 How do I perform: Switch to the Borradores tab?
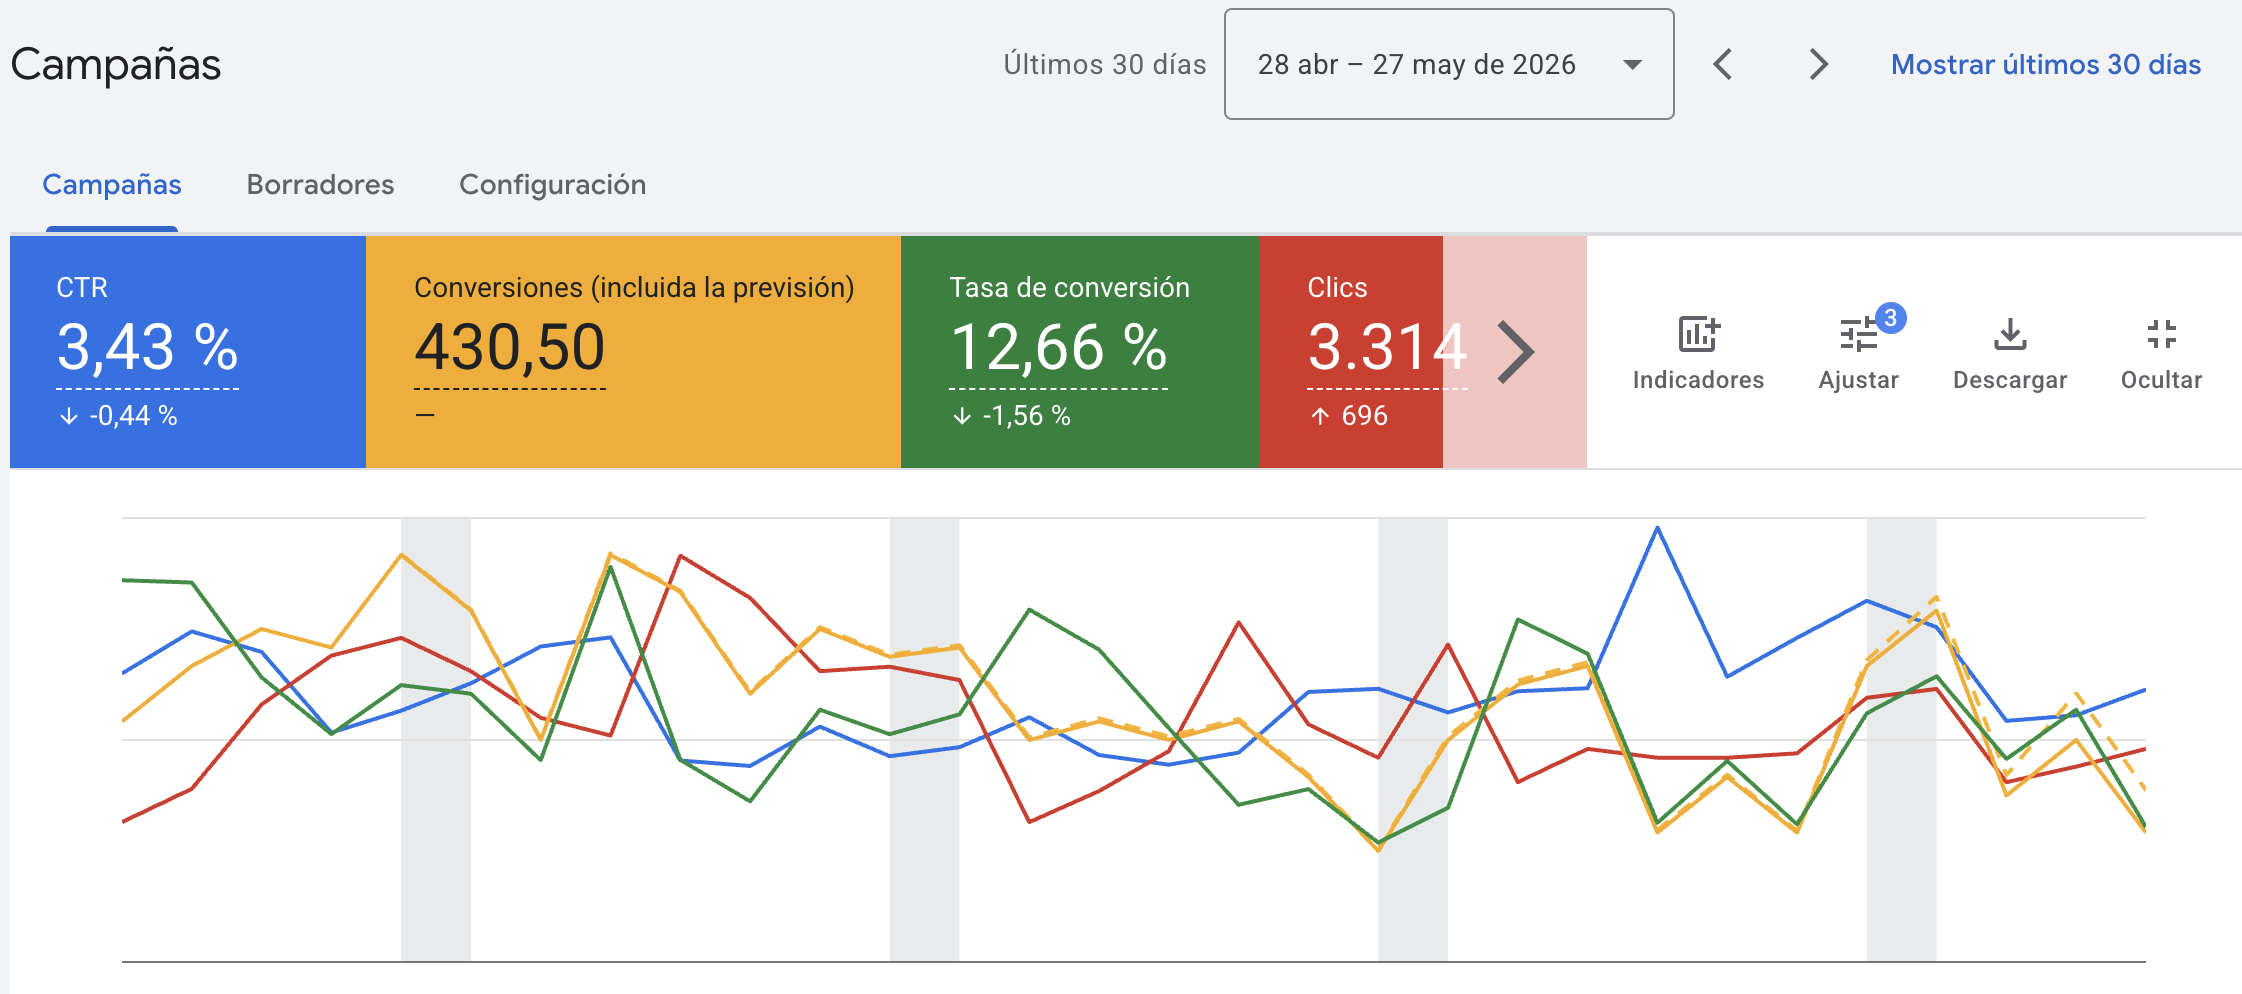click(320, 185)
